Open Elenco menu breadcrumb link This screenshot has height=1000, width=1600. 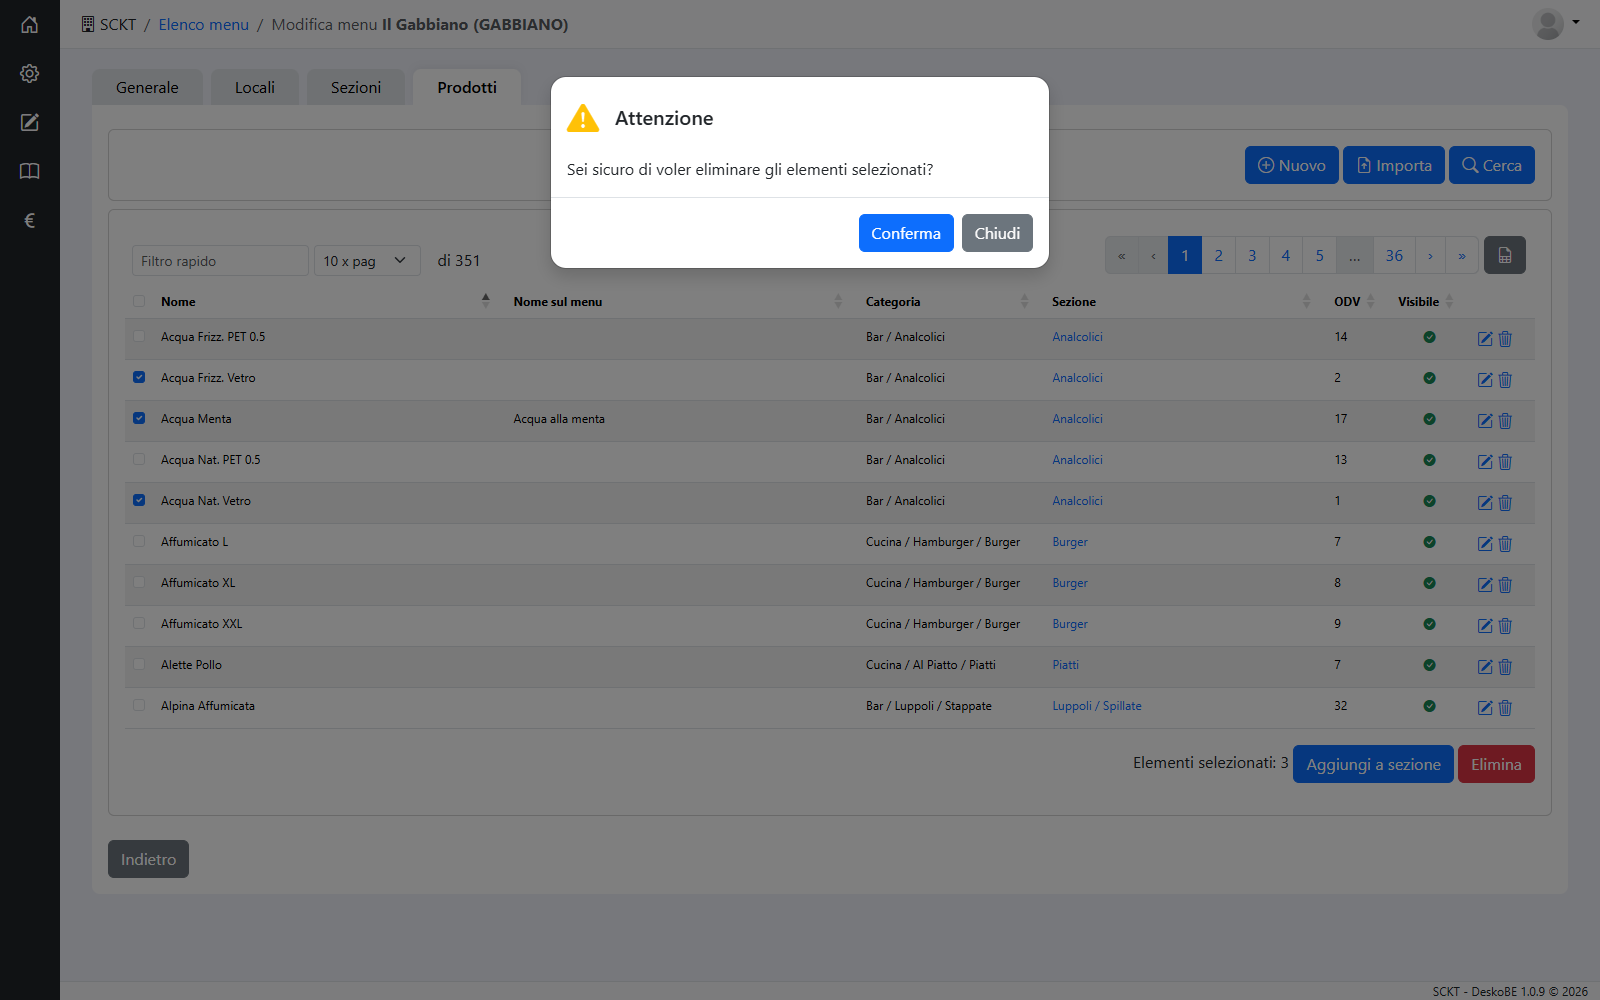click(203, 24)
